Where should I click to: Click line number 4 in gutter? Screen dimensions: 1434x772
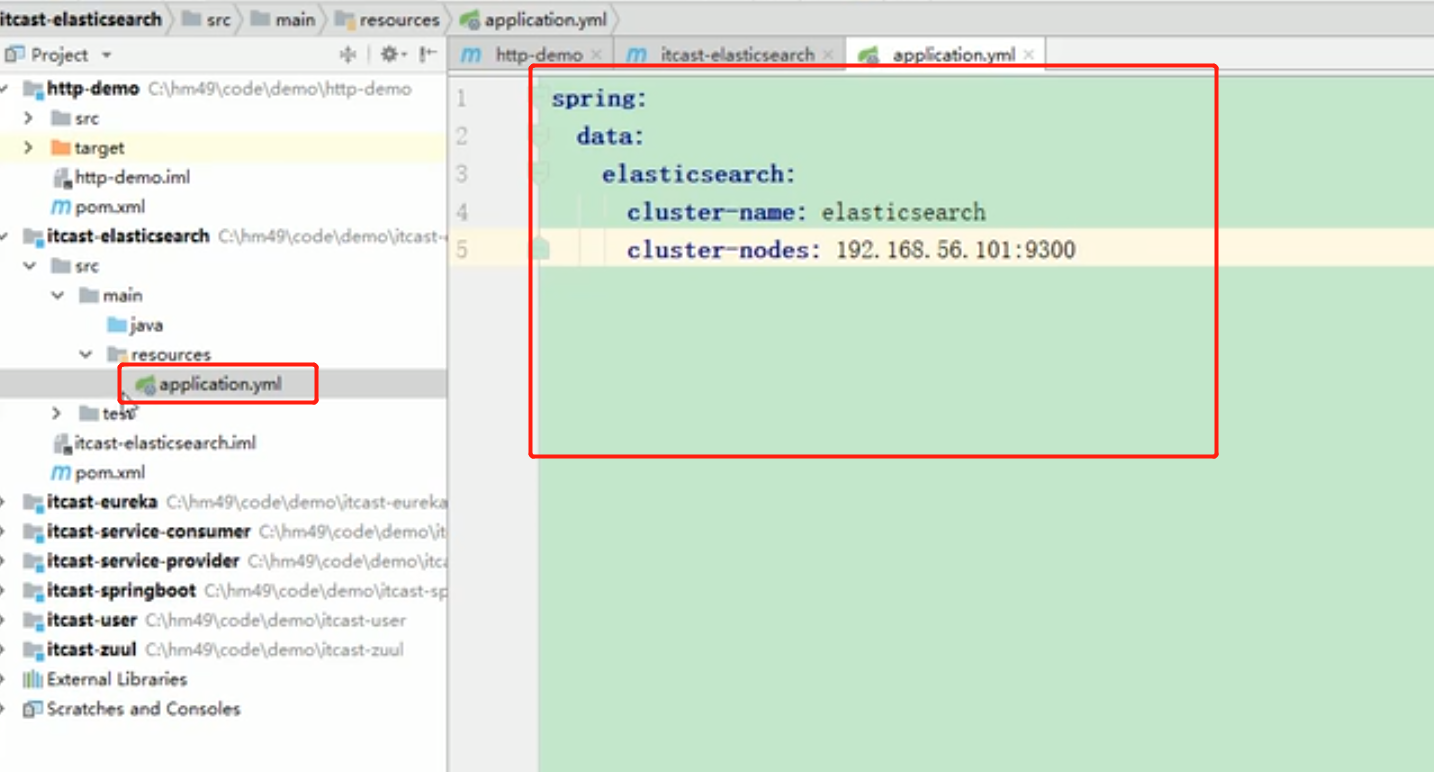pyautogui.click(x=461, y=212)
